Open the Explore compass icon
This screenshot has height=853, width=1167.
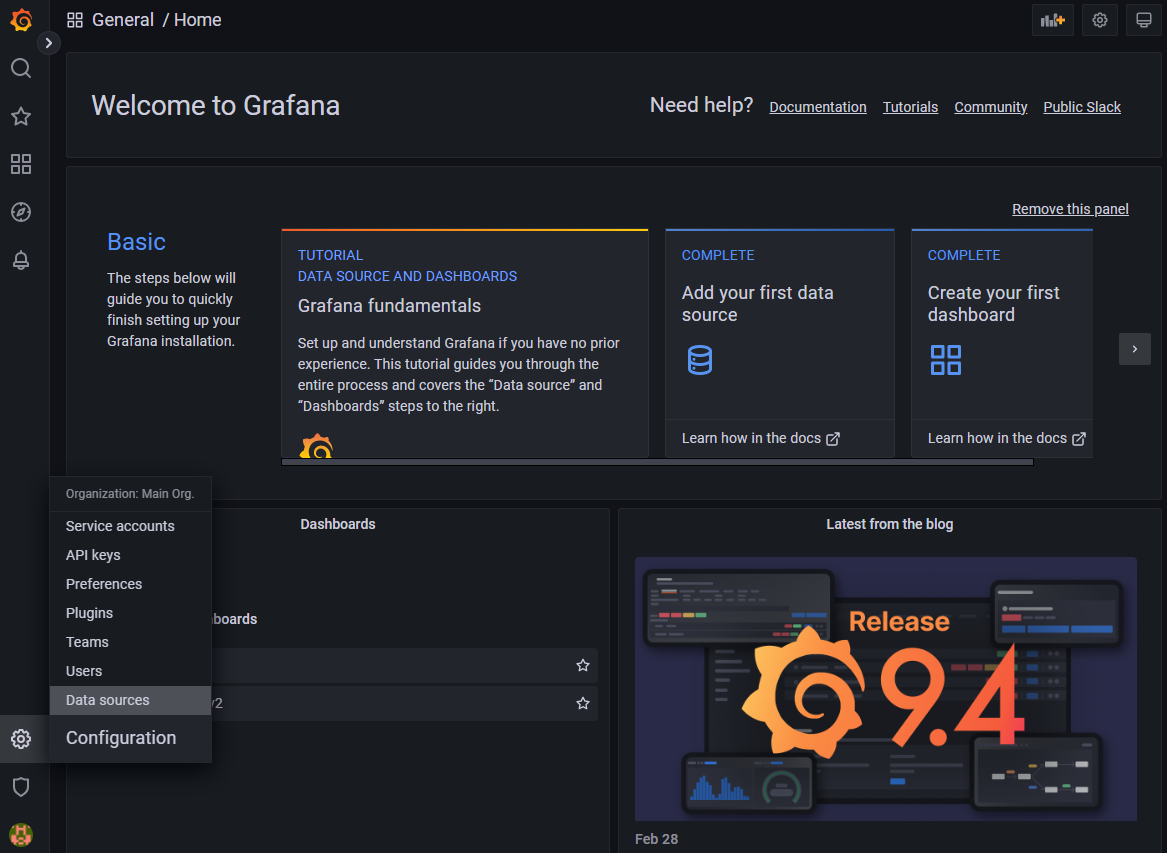click(x=21, y=212)
